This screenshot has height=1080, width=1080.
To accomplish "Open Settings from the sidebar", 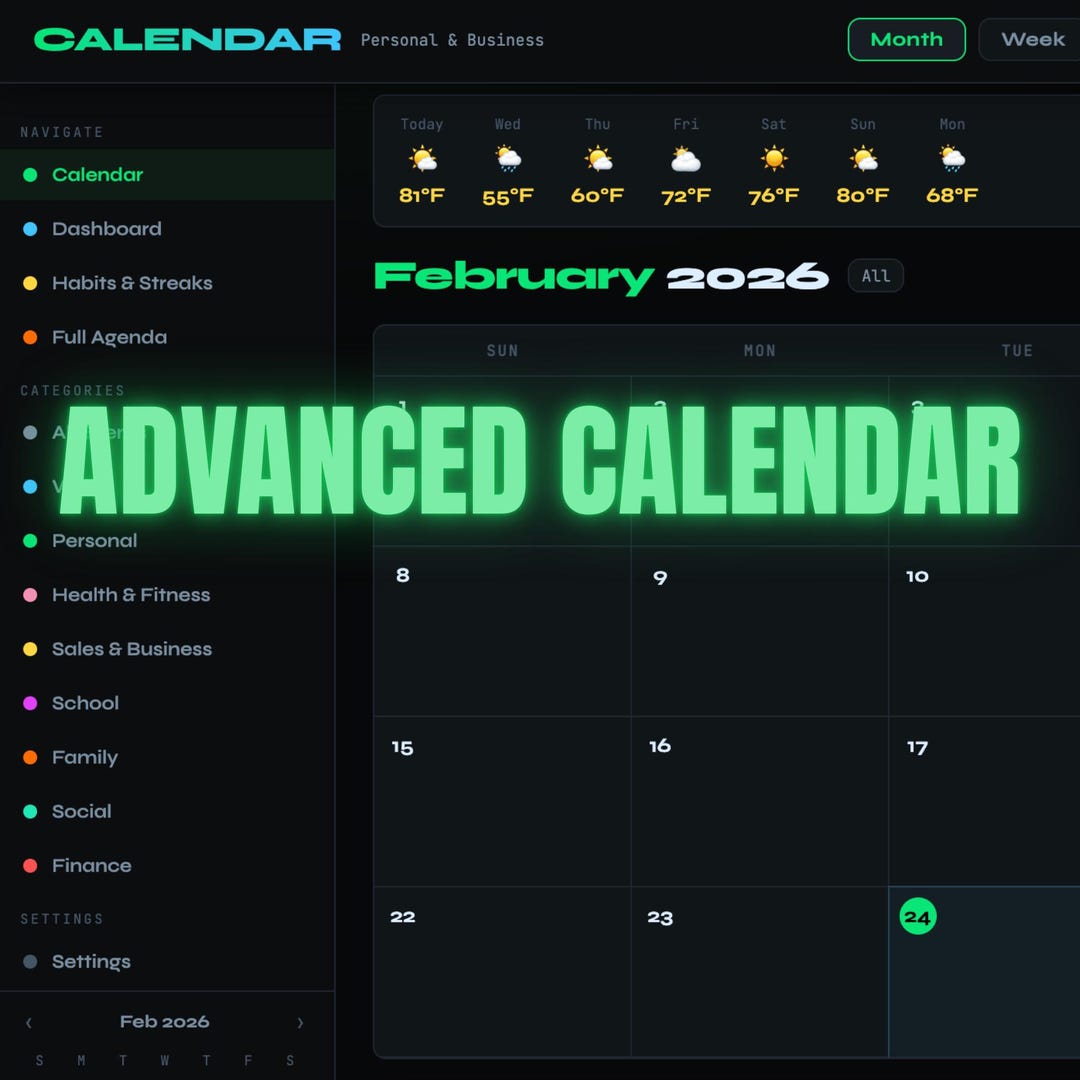I will [x=167, y=962].
